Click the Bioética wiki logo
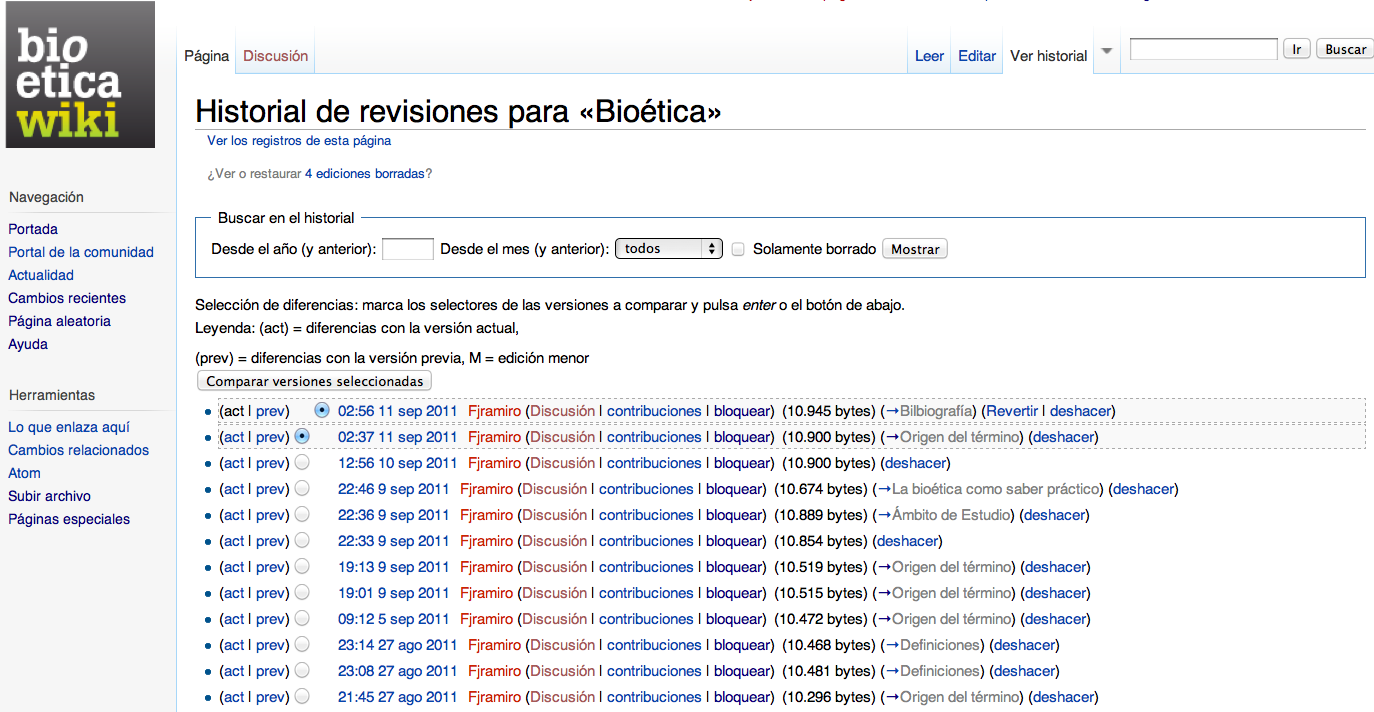1374x712 pixels. [80, 75]
